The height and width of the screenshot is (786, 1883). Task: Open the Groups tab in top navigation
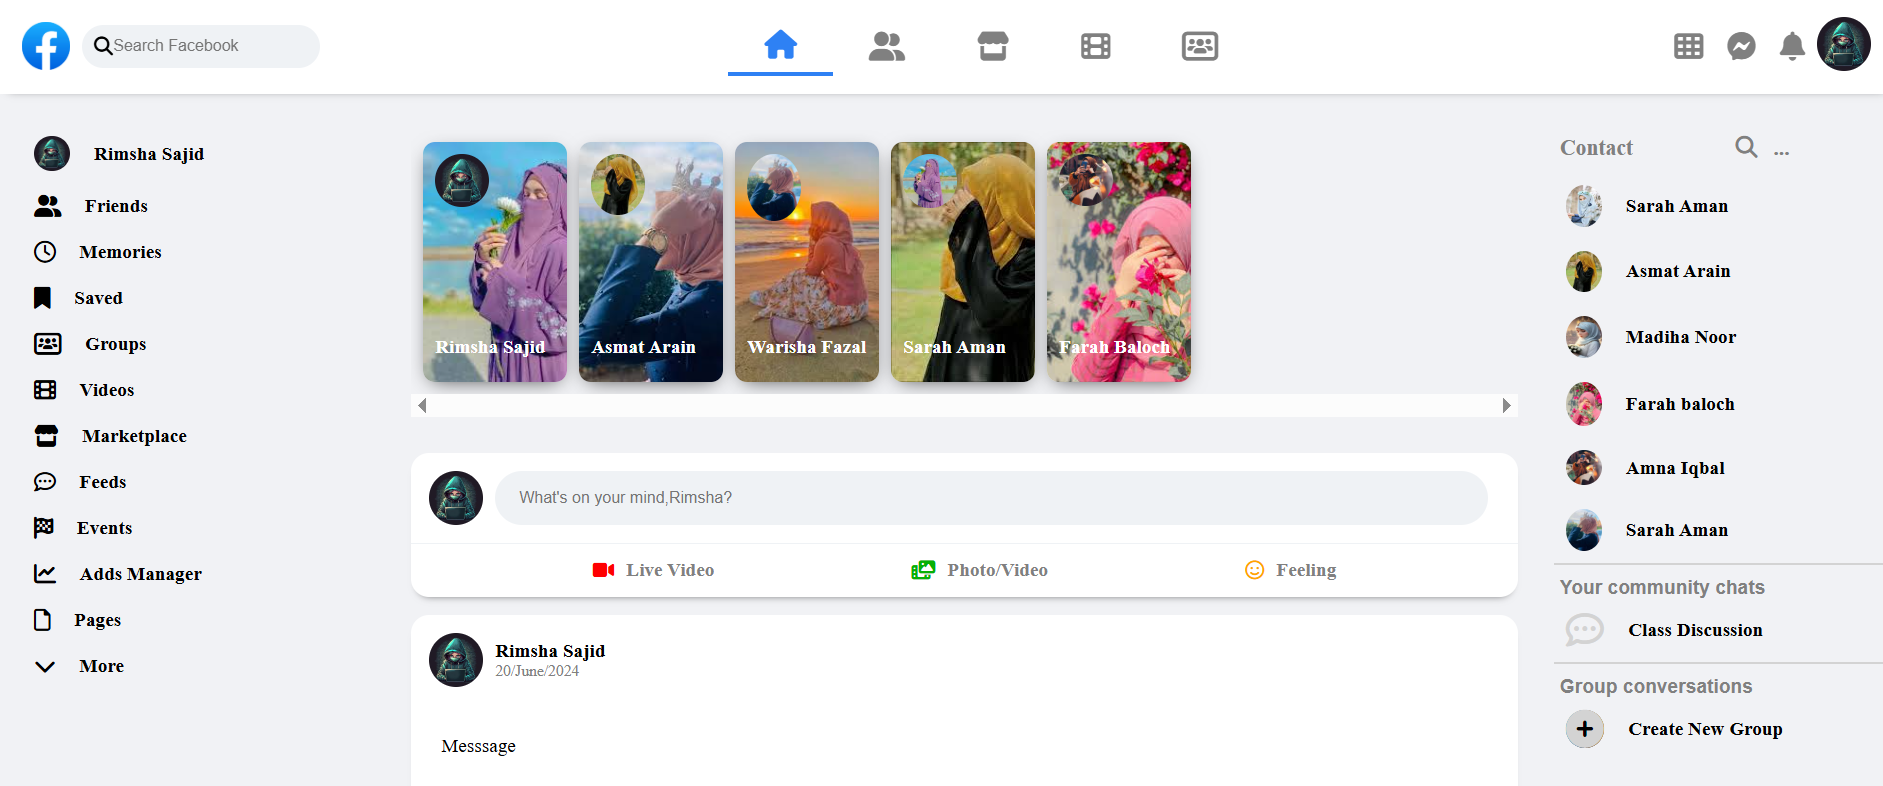(1200, 46)
